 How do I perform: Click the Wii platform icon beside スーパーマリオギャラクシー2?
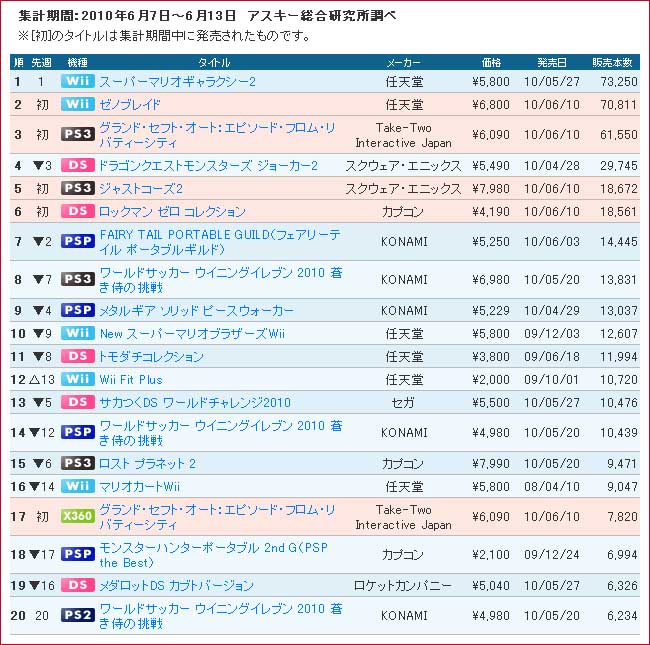[x=78, y=81]
